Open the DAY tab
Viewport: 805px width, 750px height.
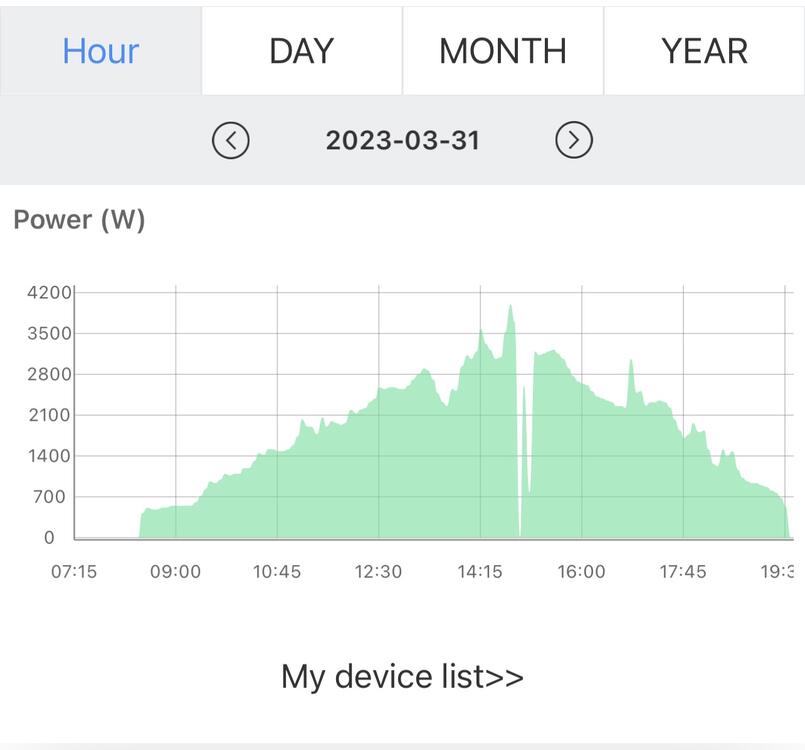[301, 50]
